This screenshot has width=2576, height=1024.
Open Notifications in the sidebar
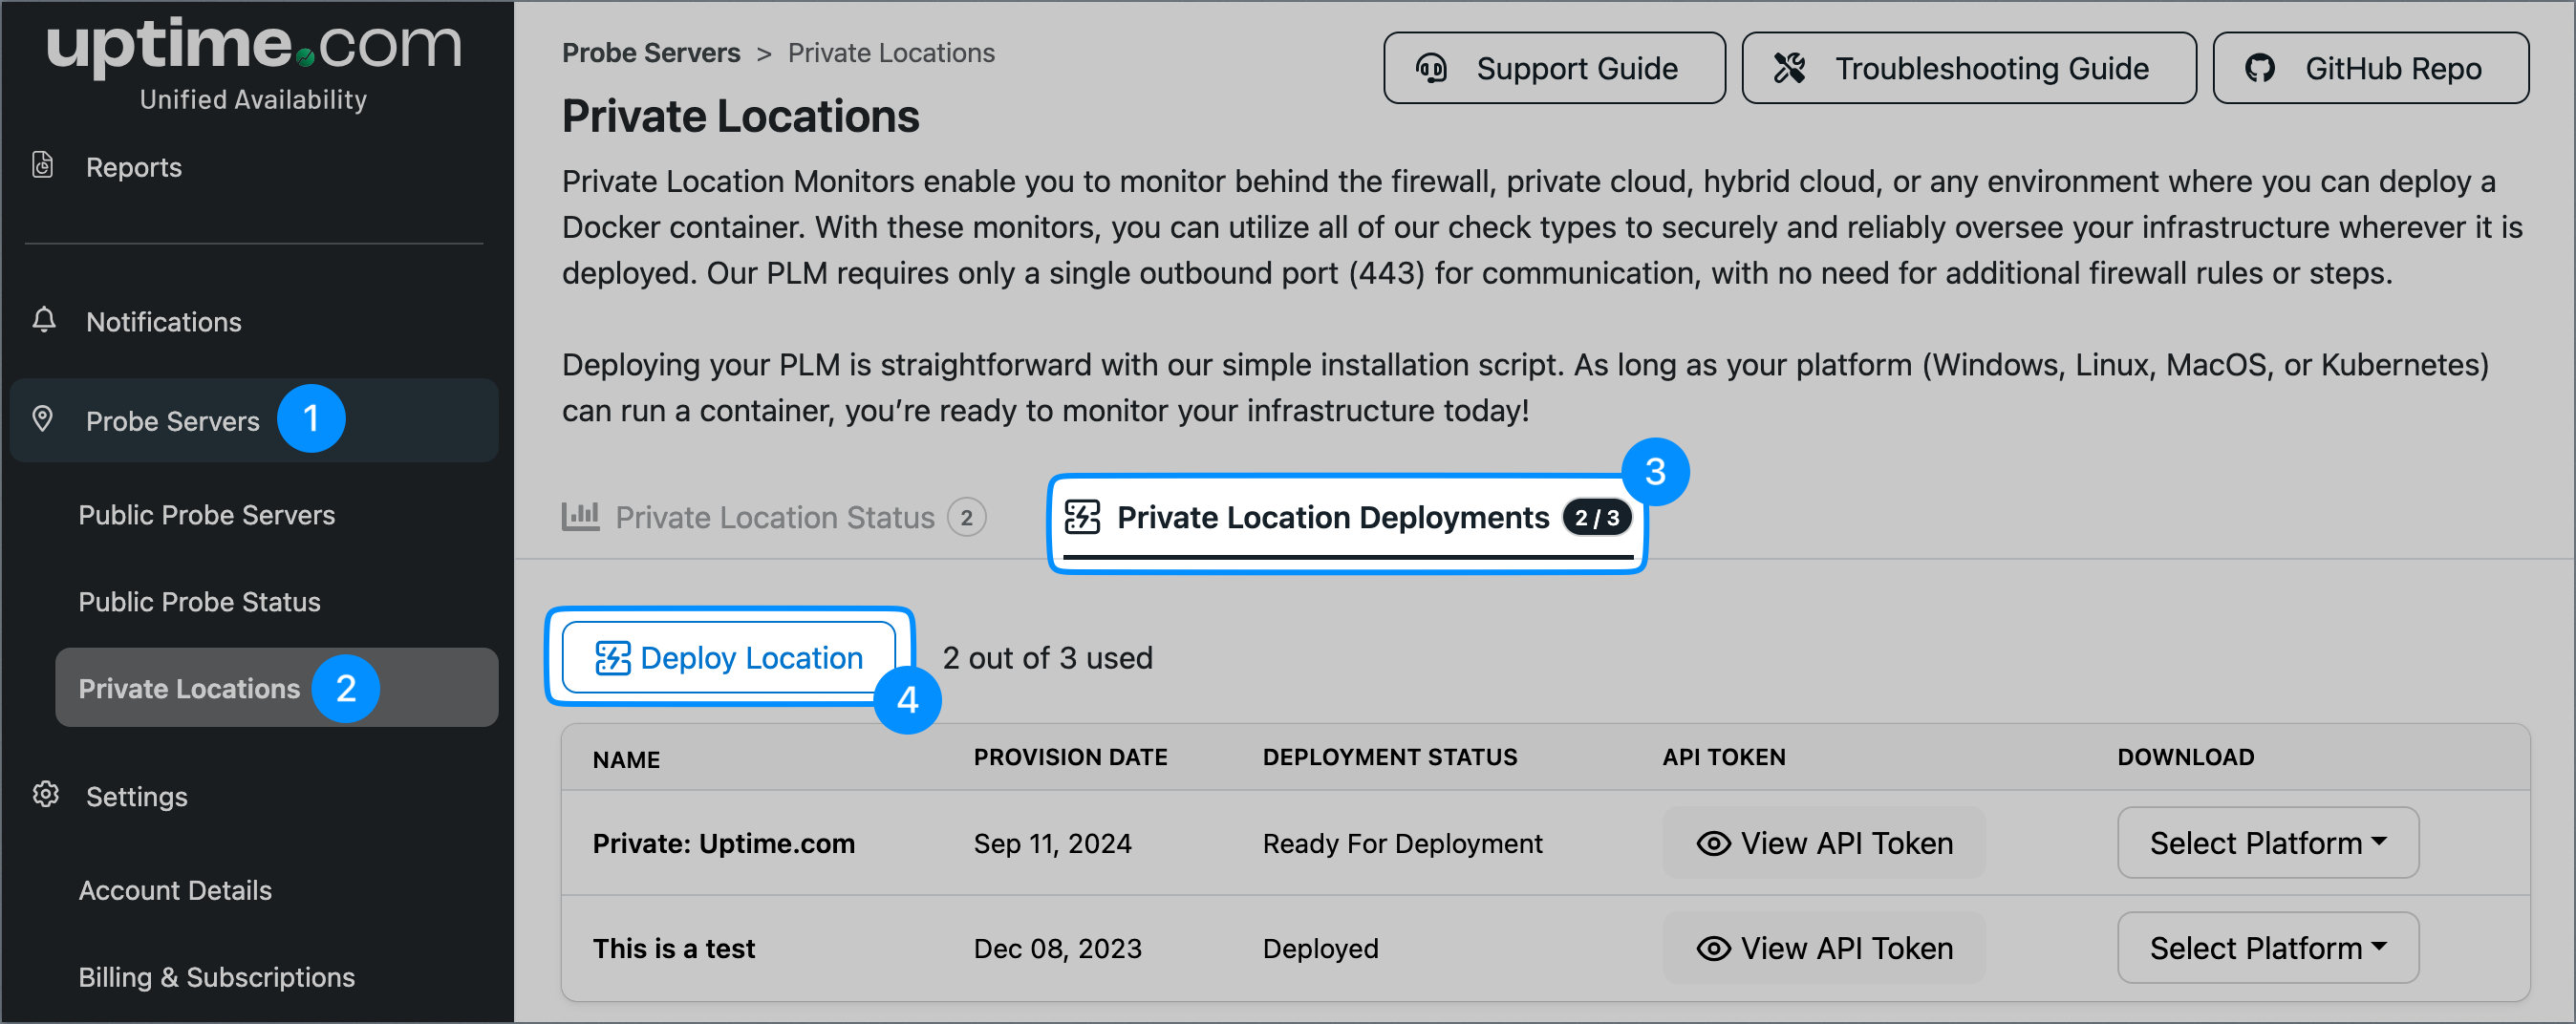[x=163, y=322]
